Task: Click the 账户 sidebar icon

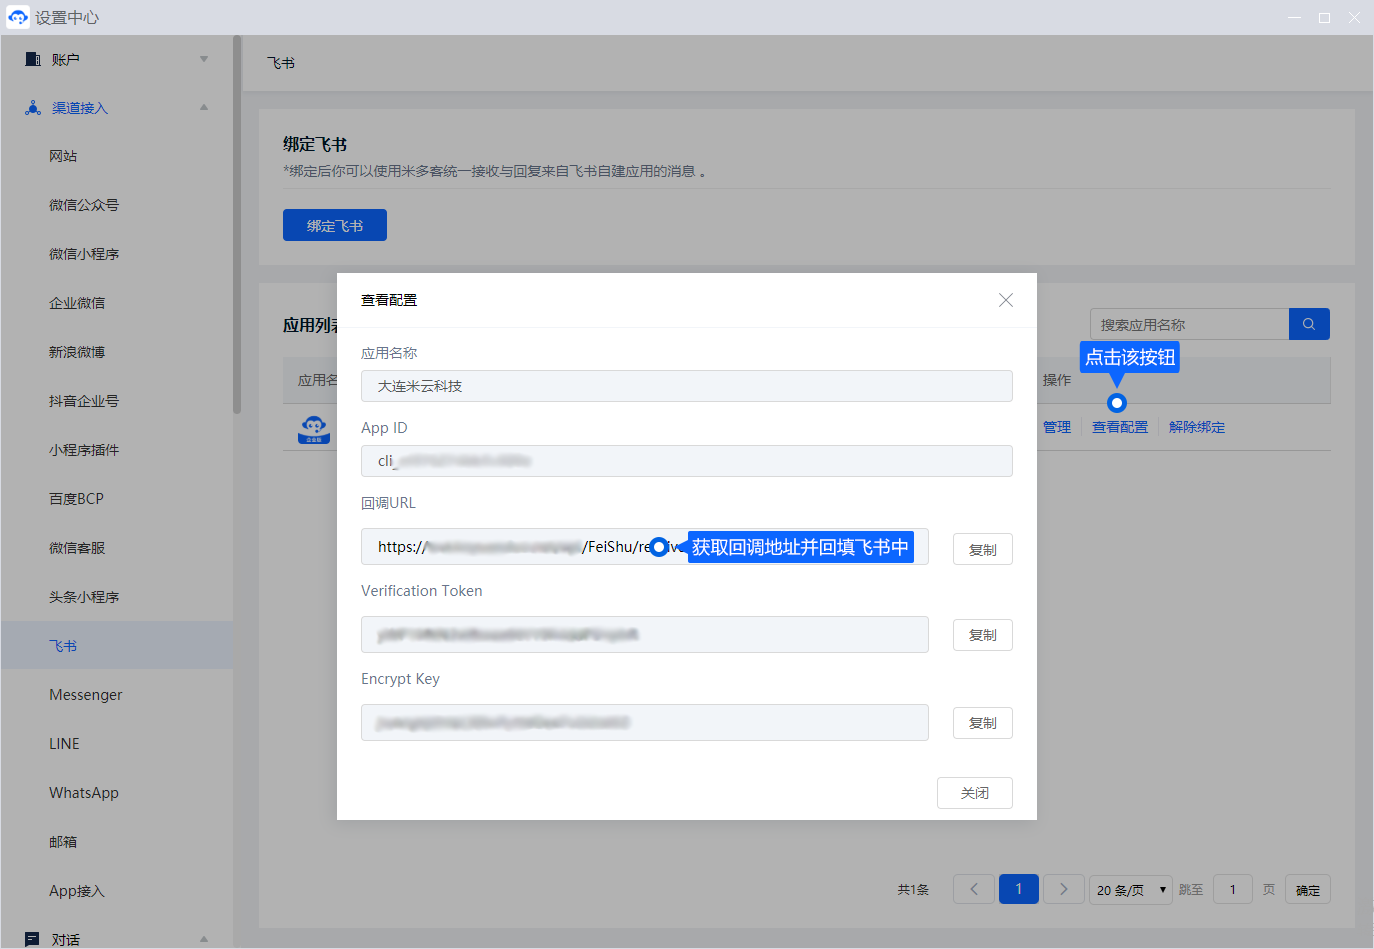Action: coord(33,59)
